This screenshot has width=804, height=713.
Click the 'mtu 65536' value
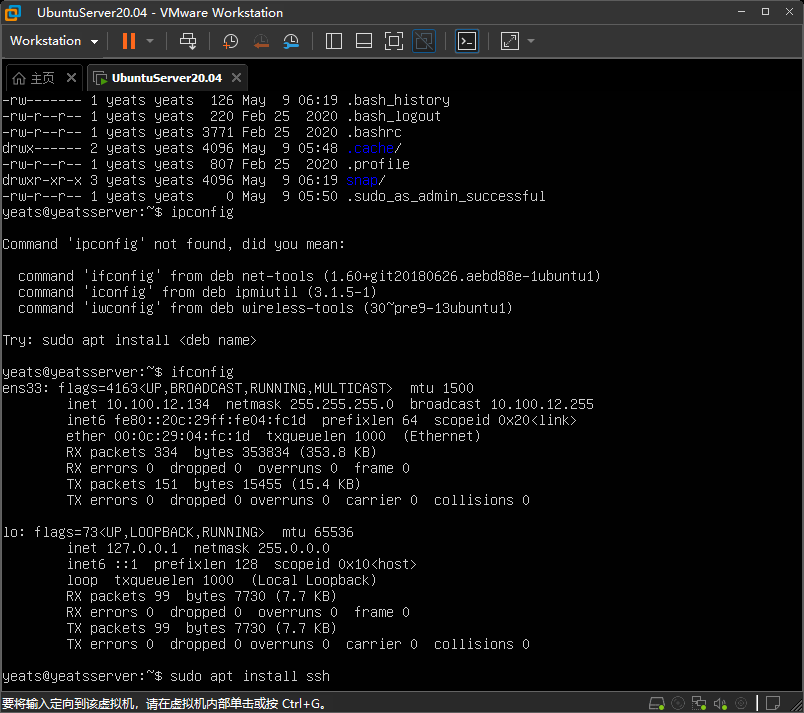pos(318,532)
